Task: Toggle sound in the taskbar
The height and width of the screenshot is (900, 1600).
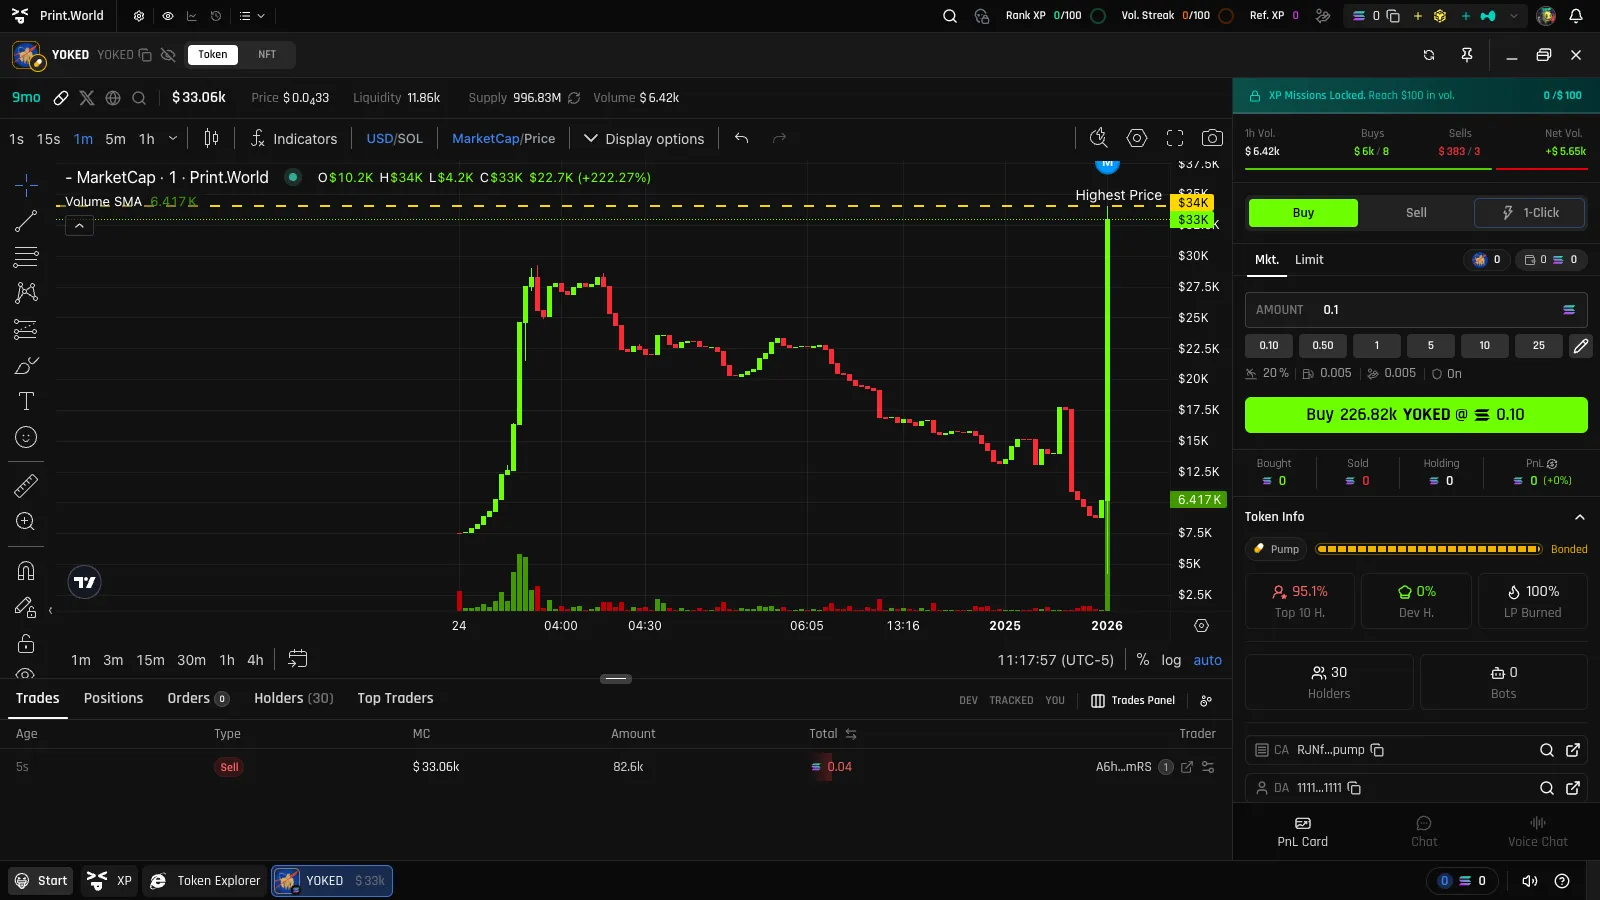Action: (1530, 881)
